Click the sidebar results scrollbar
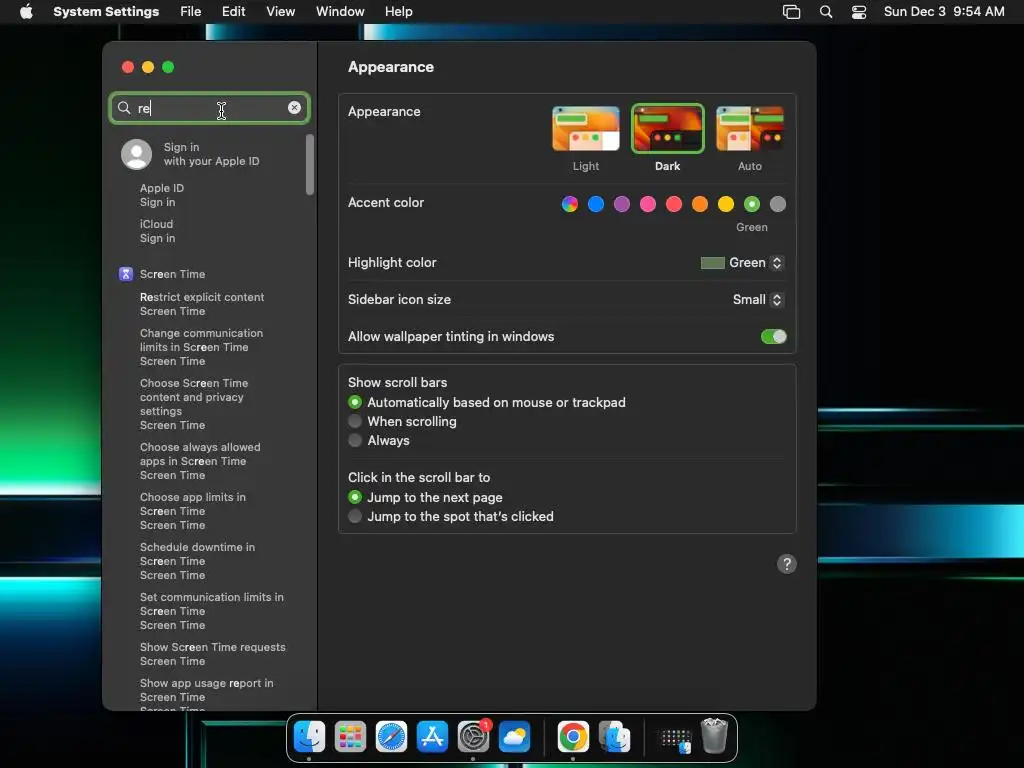This screenshot has height=768, width=1024. (310, 165)
